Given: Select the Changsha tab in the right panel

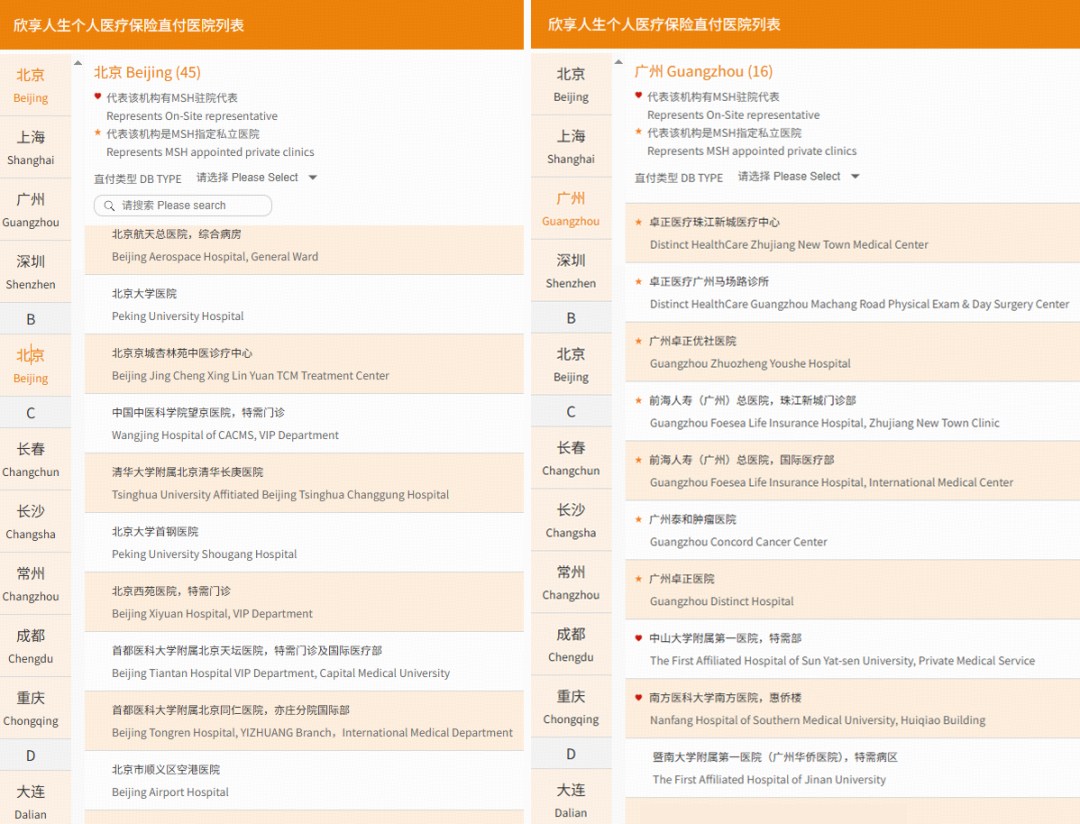Looking at the screenshot, I should [x=571, y=520].
